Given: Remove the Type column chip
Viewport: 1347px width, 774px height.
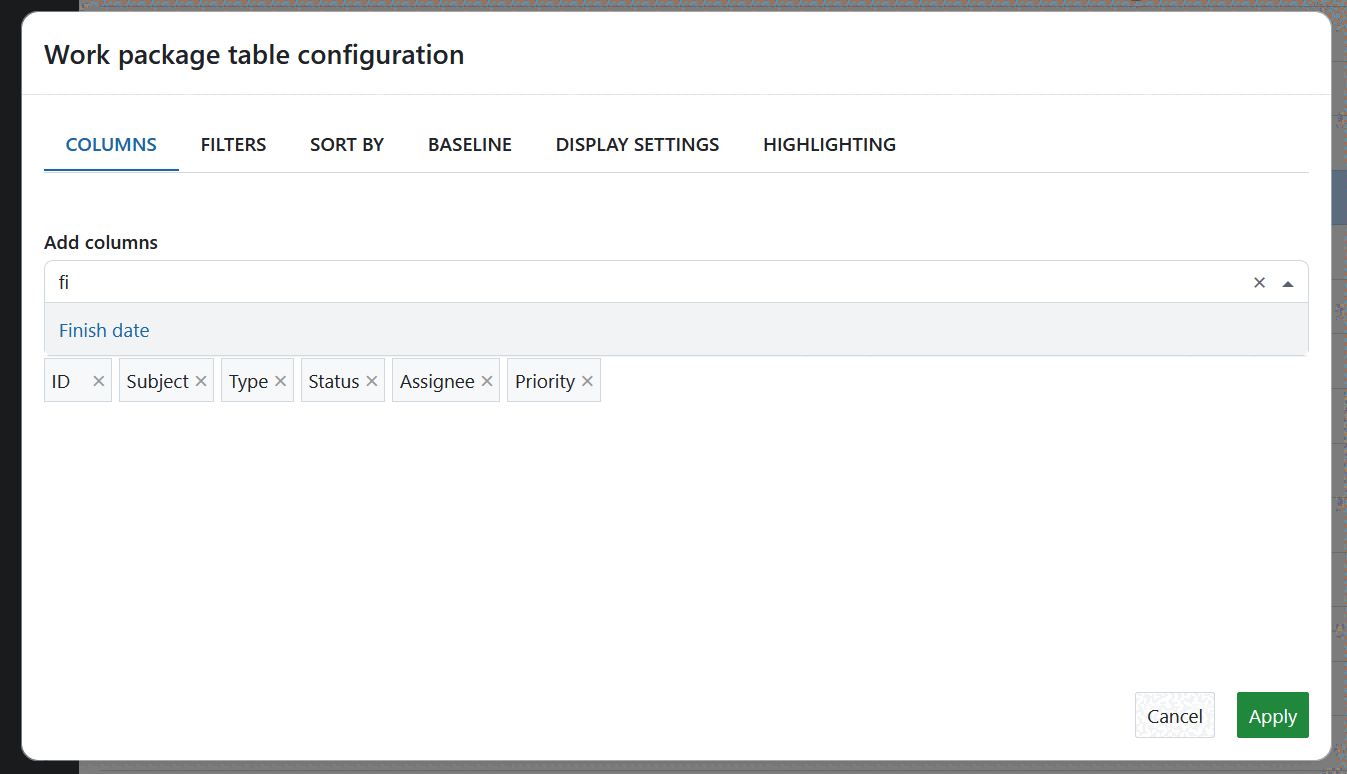Looking at the screenshot, I should (282, 380).
